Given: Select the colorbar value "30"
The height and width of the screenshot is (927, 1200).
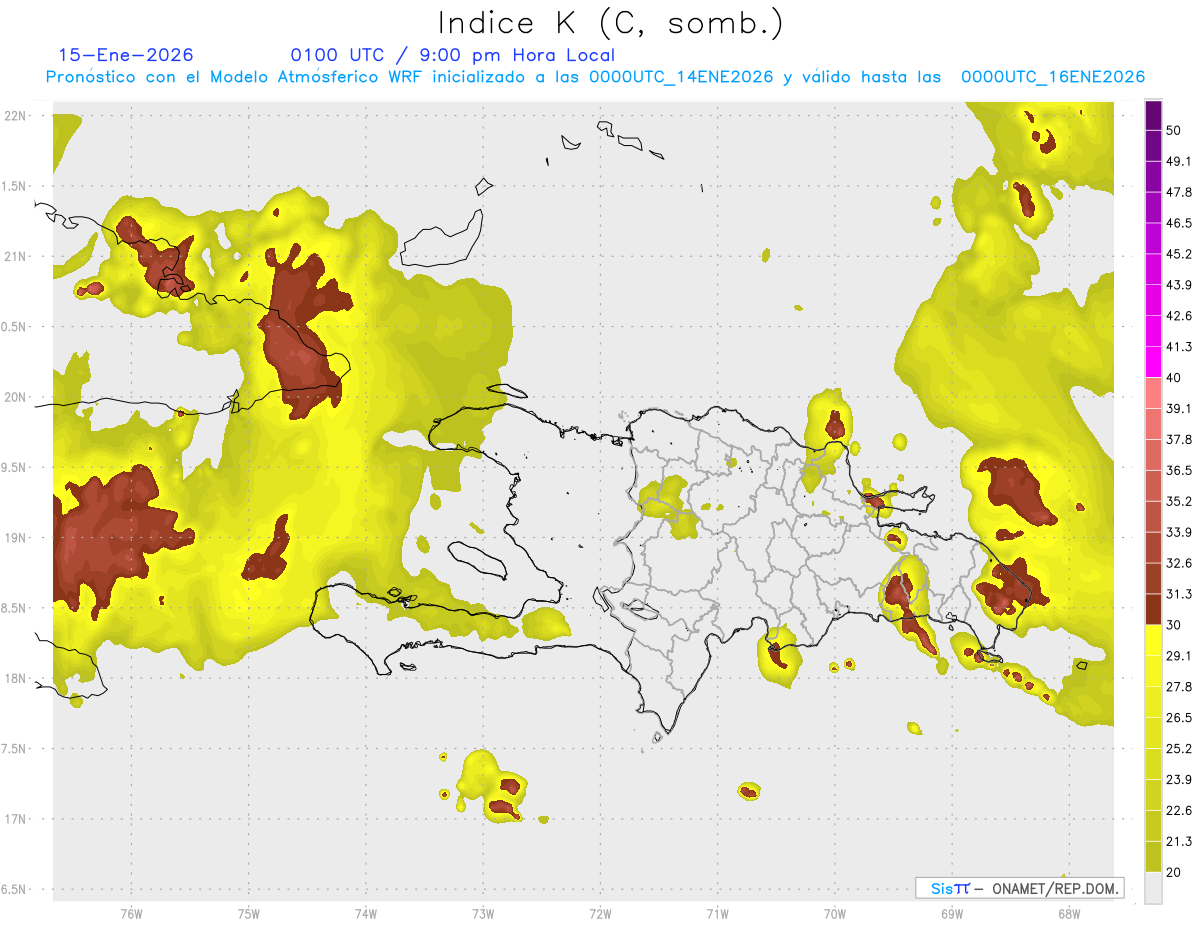Looking at the screenshot, I should [1174, 625].
